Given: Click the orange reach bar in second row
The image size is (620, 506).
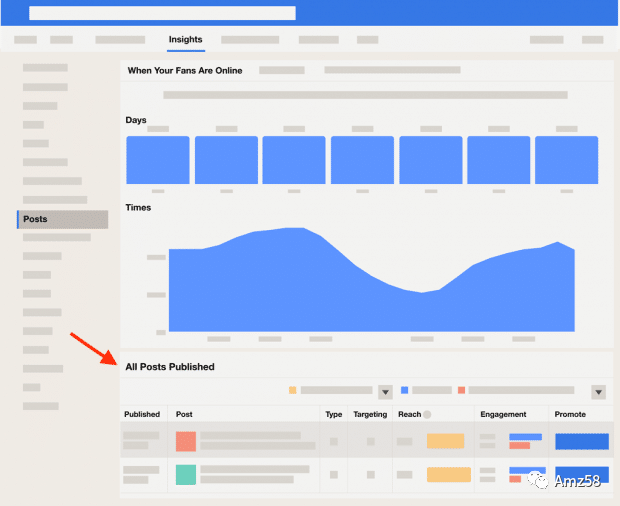Looking at the screenshot, I should 448,475.
